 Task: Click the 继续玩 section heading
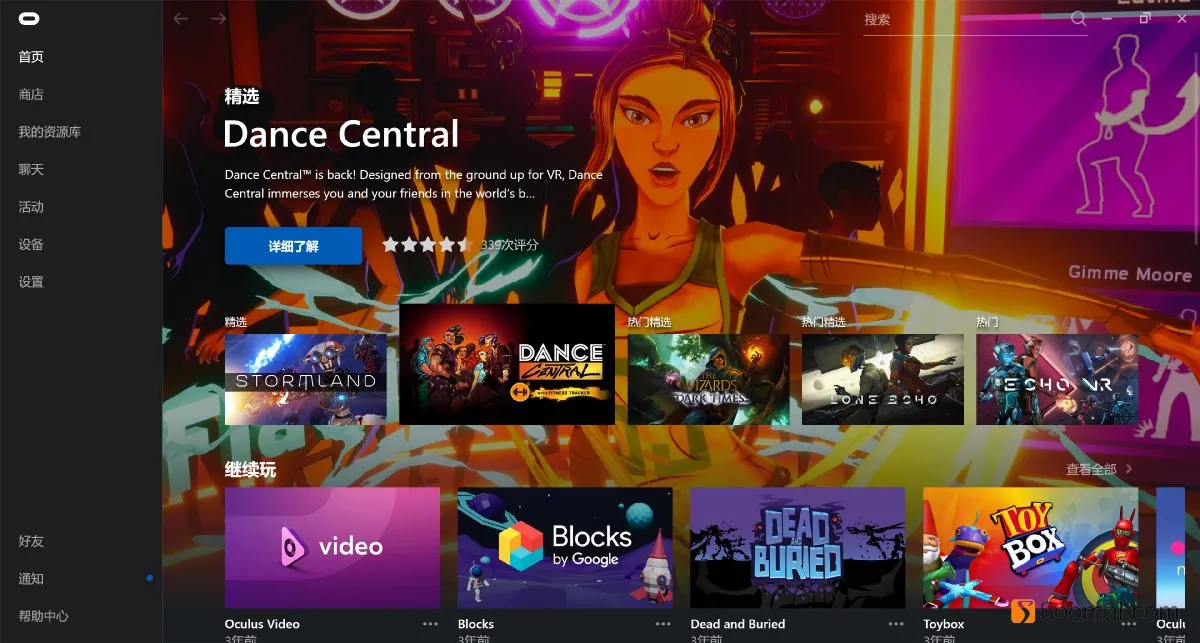coord(250,469)
